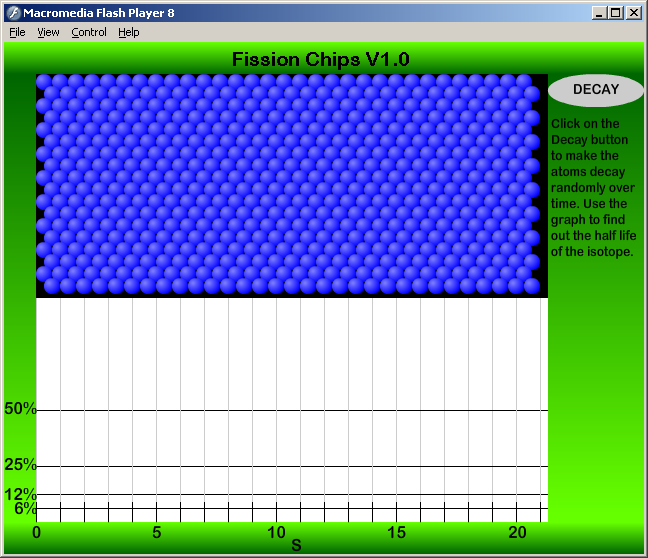Screen dimensions: 648x558
Task: Click the Flash Player icon in title bar
Action: [x=14, y=13]
